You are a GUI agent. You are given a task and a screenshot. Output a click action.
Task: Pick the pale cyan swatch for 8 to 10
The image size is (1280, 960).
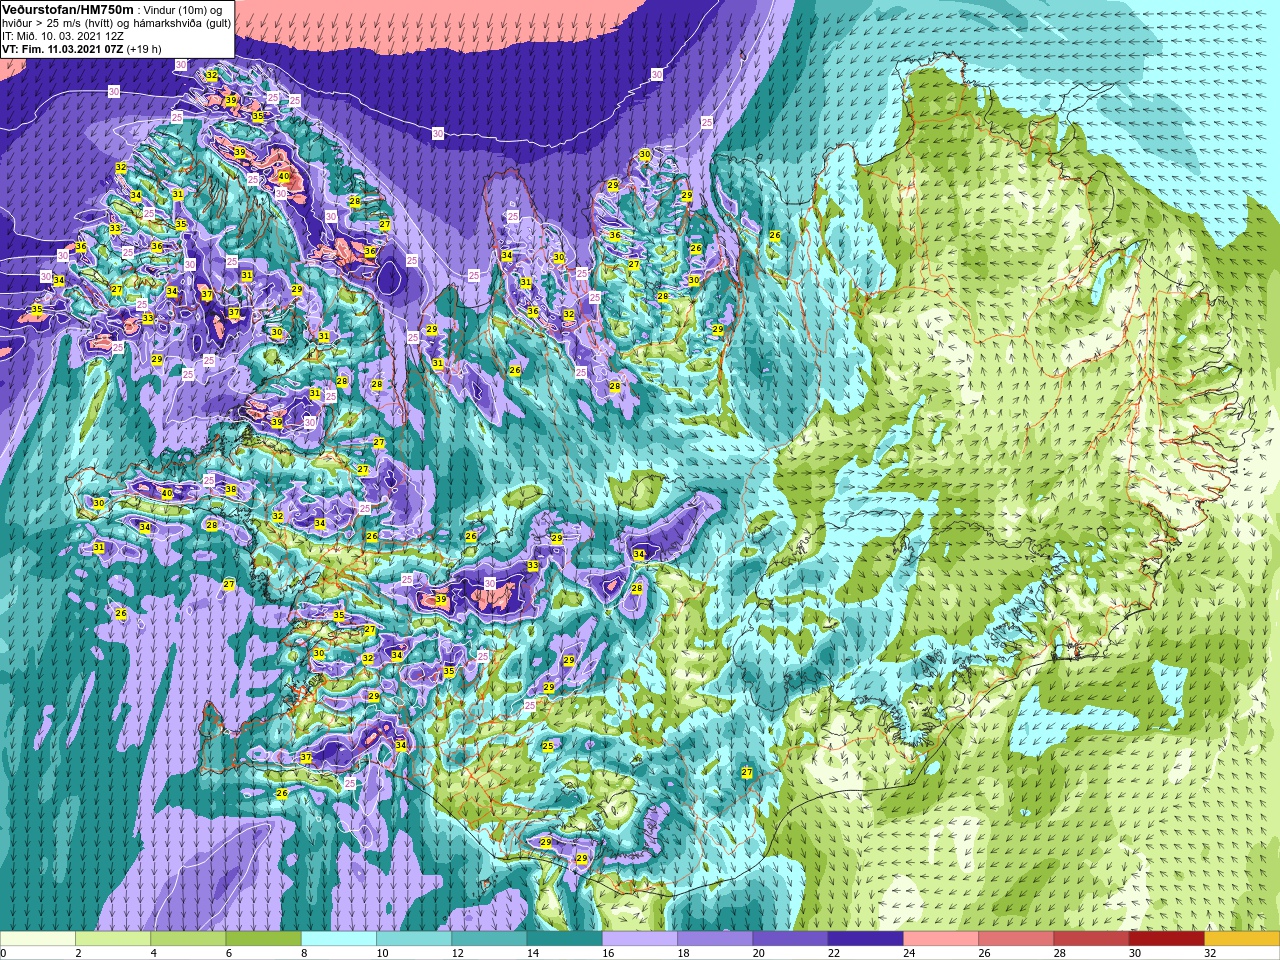click(339, 939)
